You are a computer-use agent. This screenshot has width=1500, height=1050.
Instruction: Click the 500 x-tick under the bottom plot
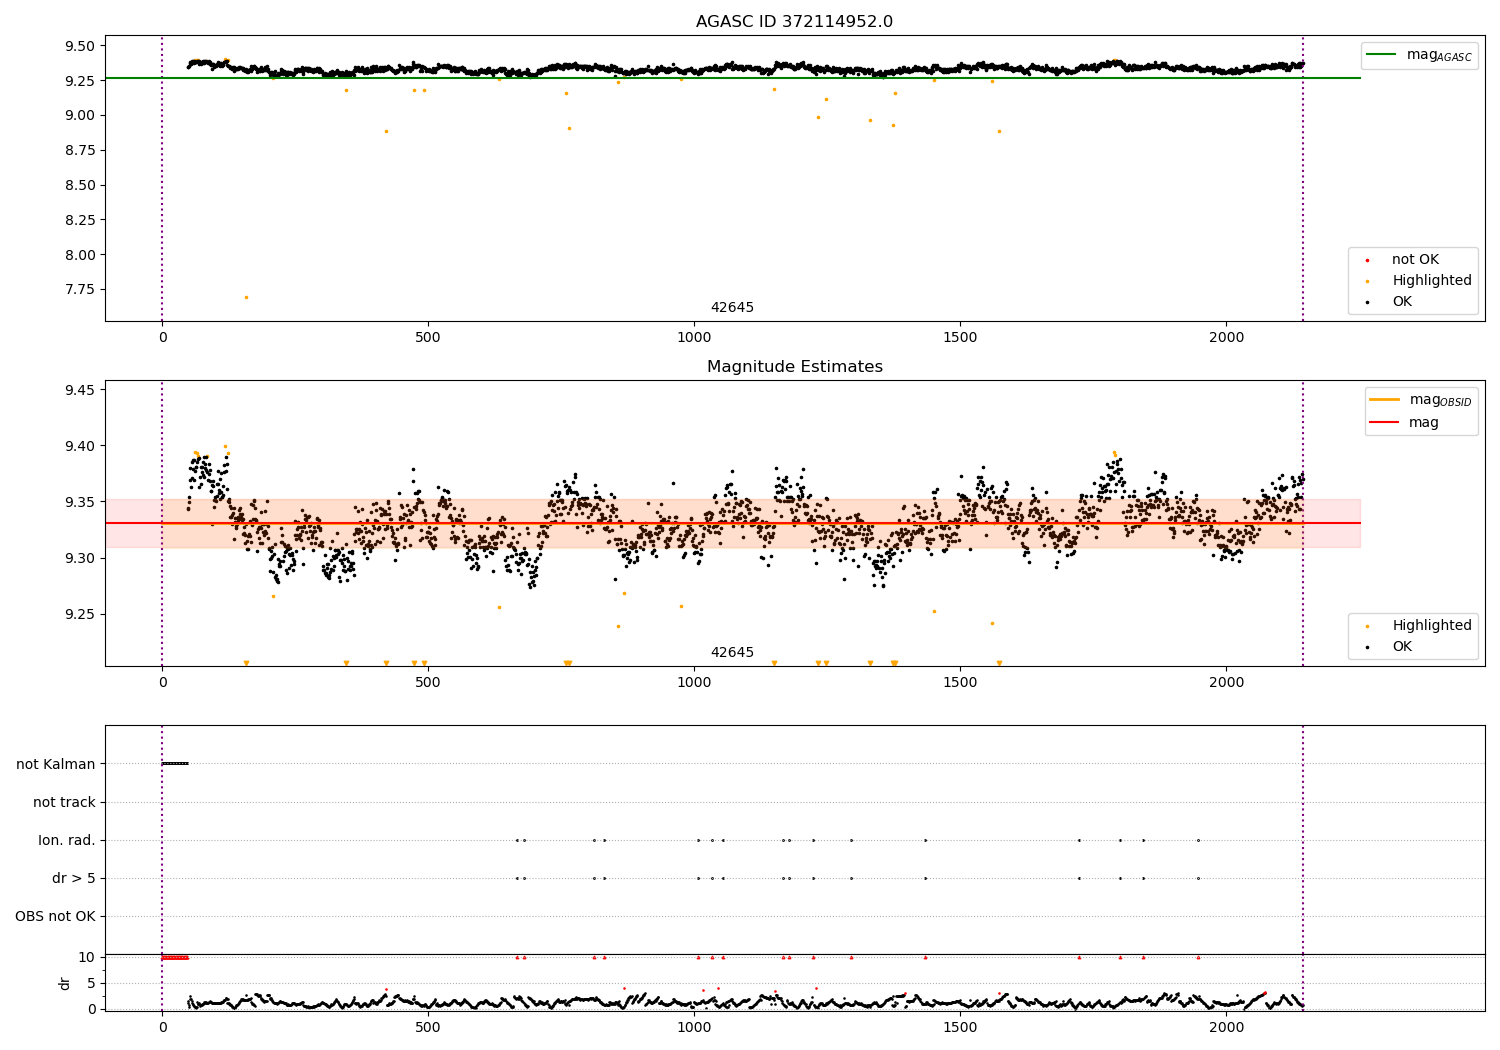428,1026
